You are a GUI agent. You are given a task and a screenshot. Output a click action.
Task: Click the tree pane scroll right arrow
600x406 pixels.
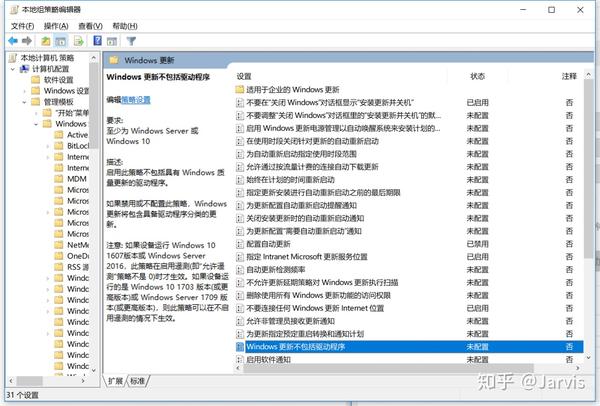point(83,381)
